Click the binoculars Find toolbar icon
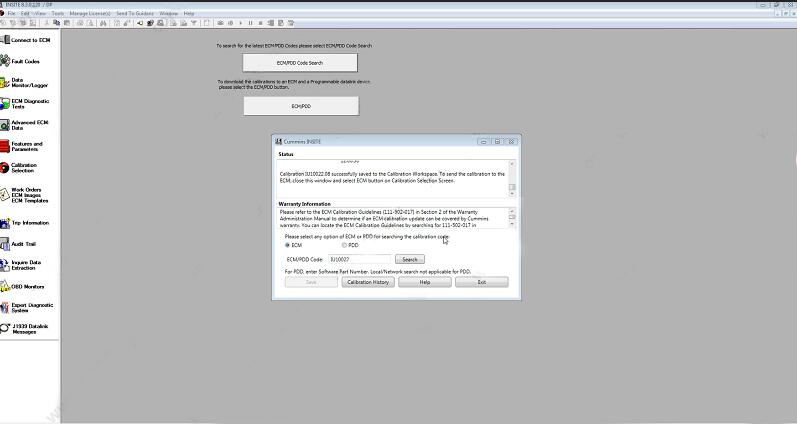 coord(103,23)
